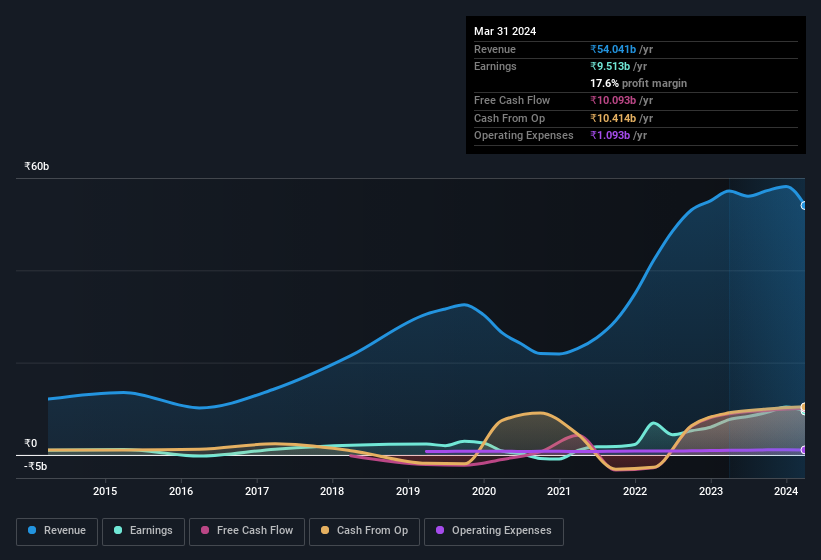The height and width of the screenshot is (560, 821).
Task: Select the 2018 x-axis label
Action: [x=332, y=491]
